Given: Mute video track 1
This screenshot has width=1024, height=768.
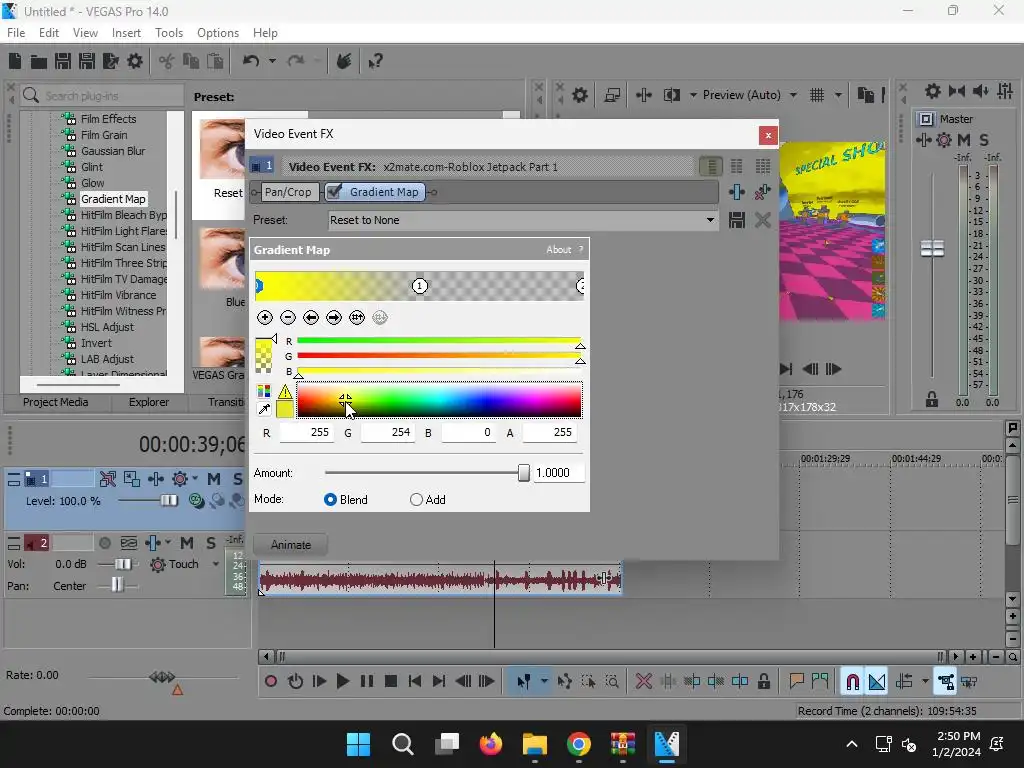Looking at the screenshot, I should coord(214,479).
